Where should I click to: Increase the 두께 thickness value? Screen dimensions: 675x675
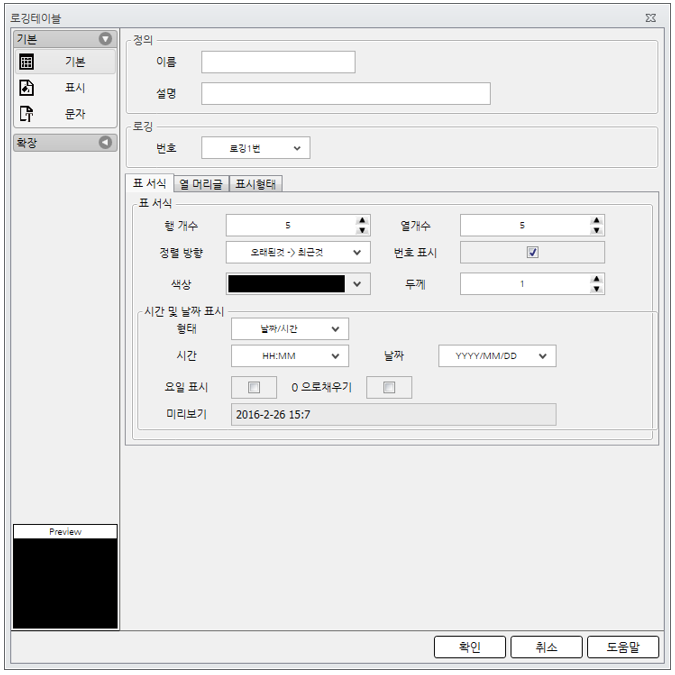point(596,279)
